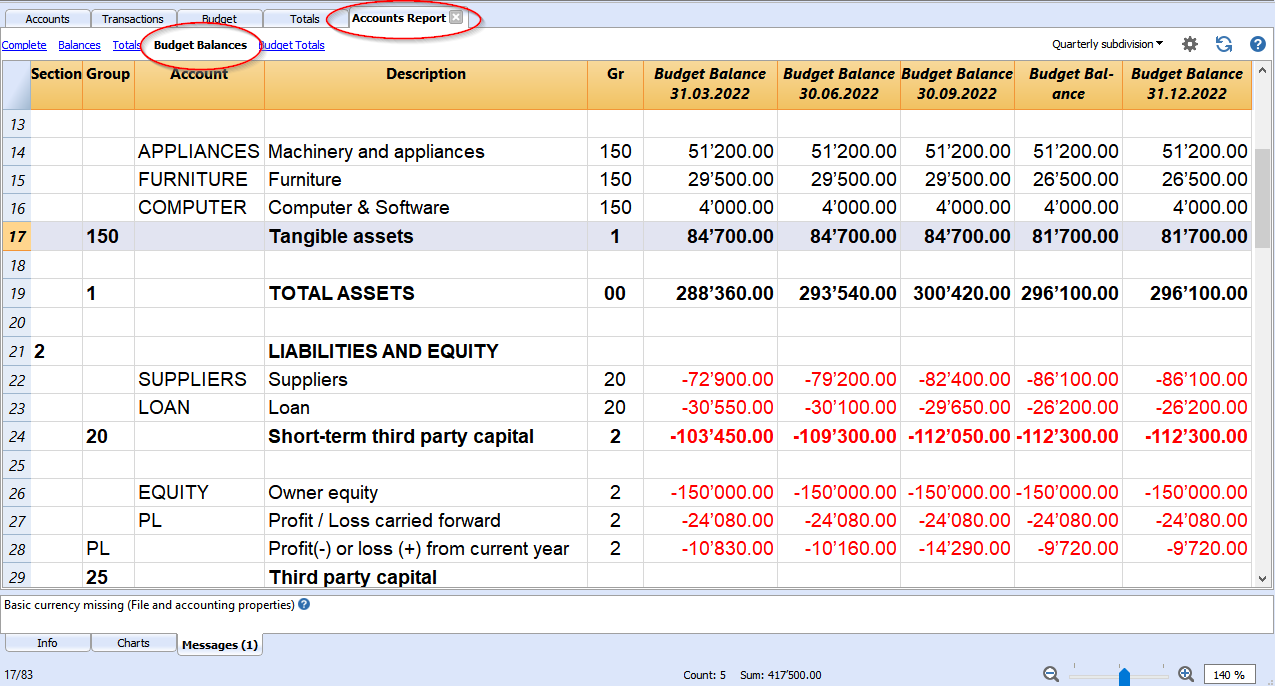Click the EQUITY account cell
This screenshot has height=686, width=1275.
coord(199,493)
